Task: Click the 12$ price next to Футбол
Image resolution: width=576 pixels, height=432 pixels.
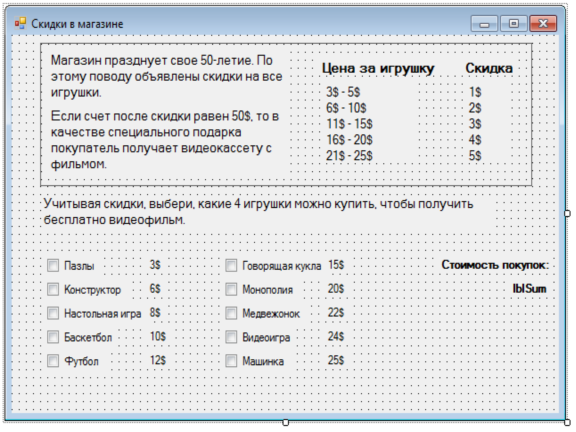Action: pyautogui.click(x=158, y=360)
